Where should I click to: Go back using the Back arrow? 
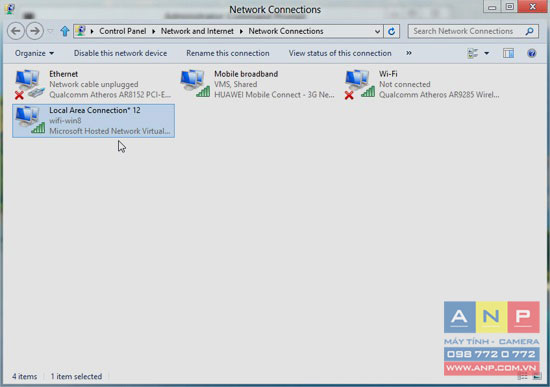click(16, 31)
